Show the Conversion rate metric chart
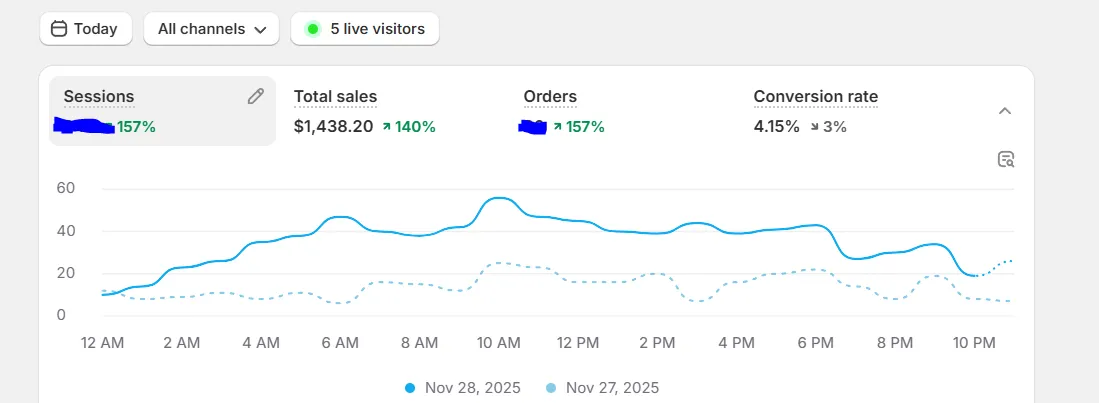This screenshot has height=403, width=1099. click(x=815, y=97)
